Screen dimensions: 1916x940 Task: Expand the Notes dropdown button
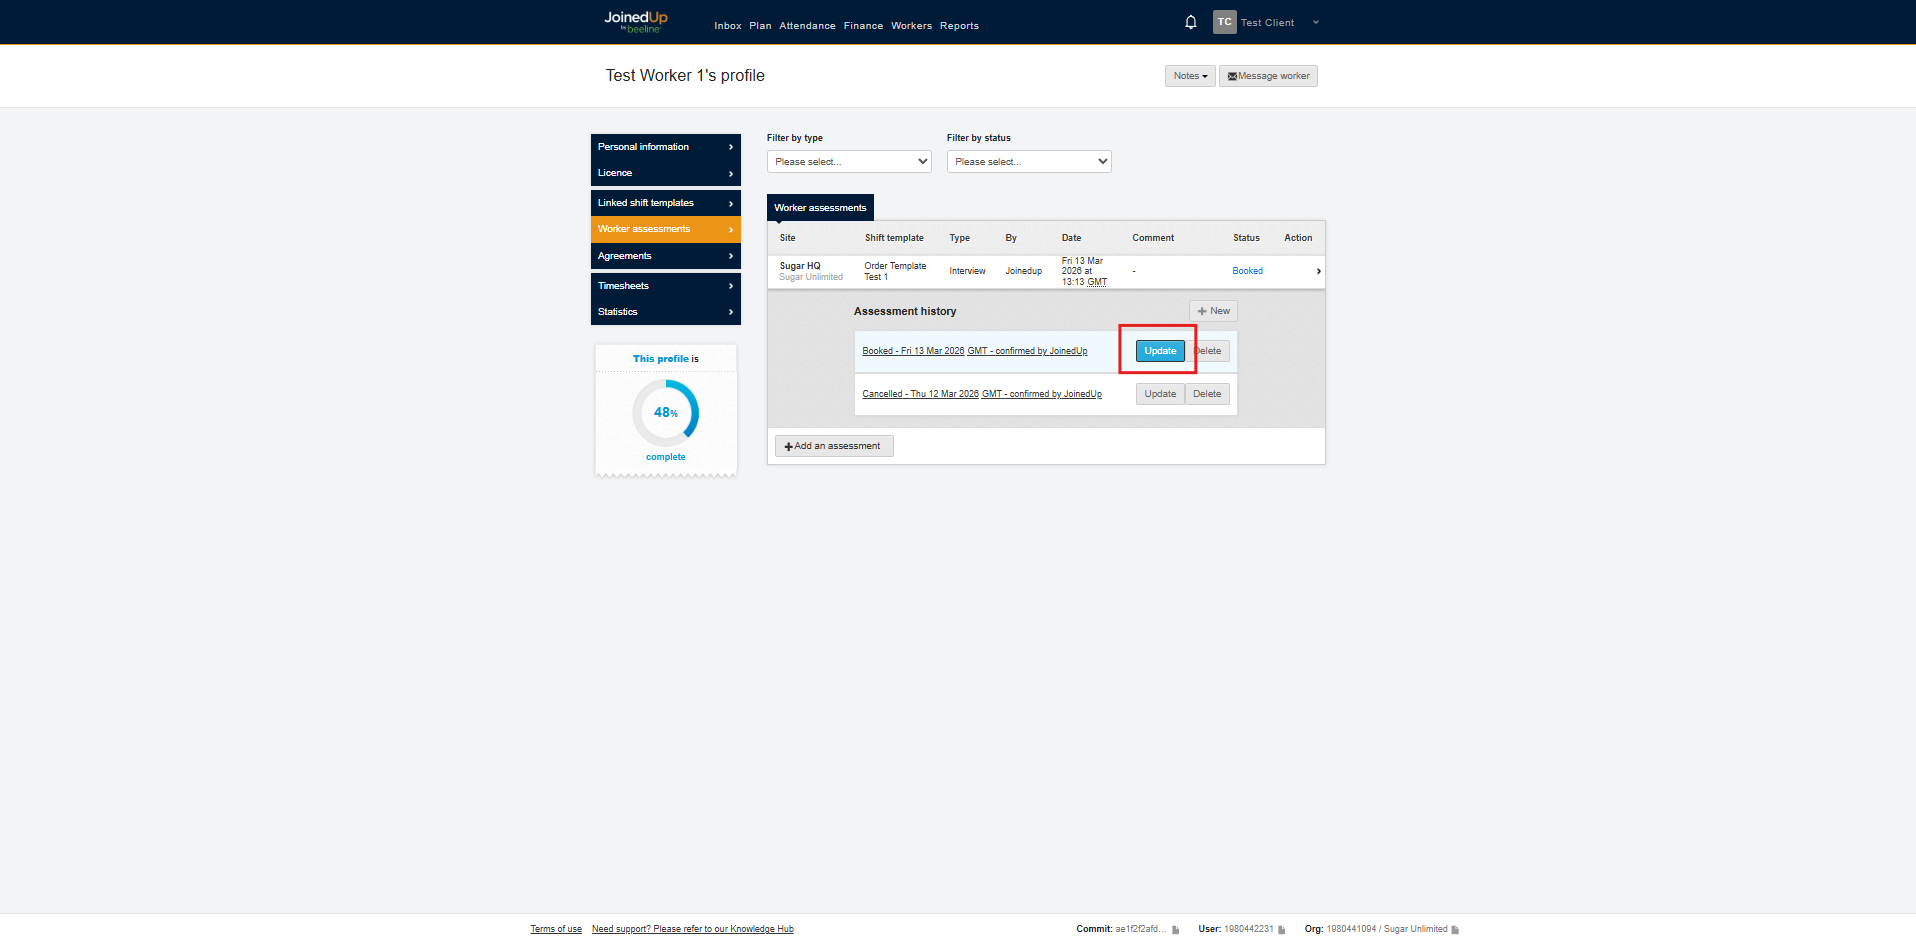1189,76
